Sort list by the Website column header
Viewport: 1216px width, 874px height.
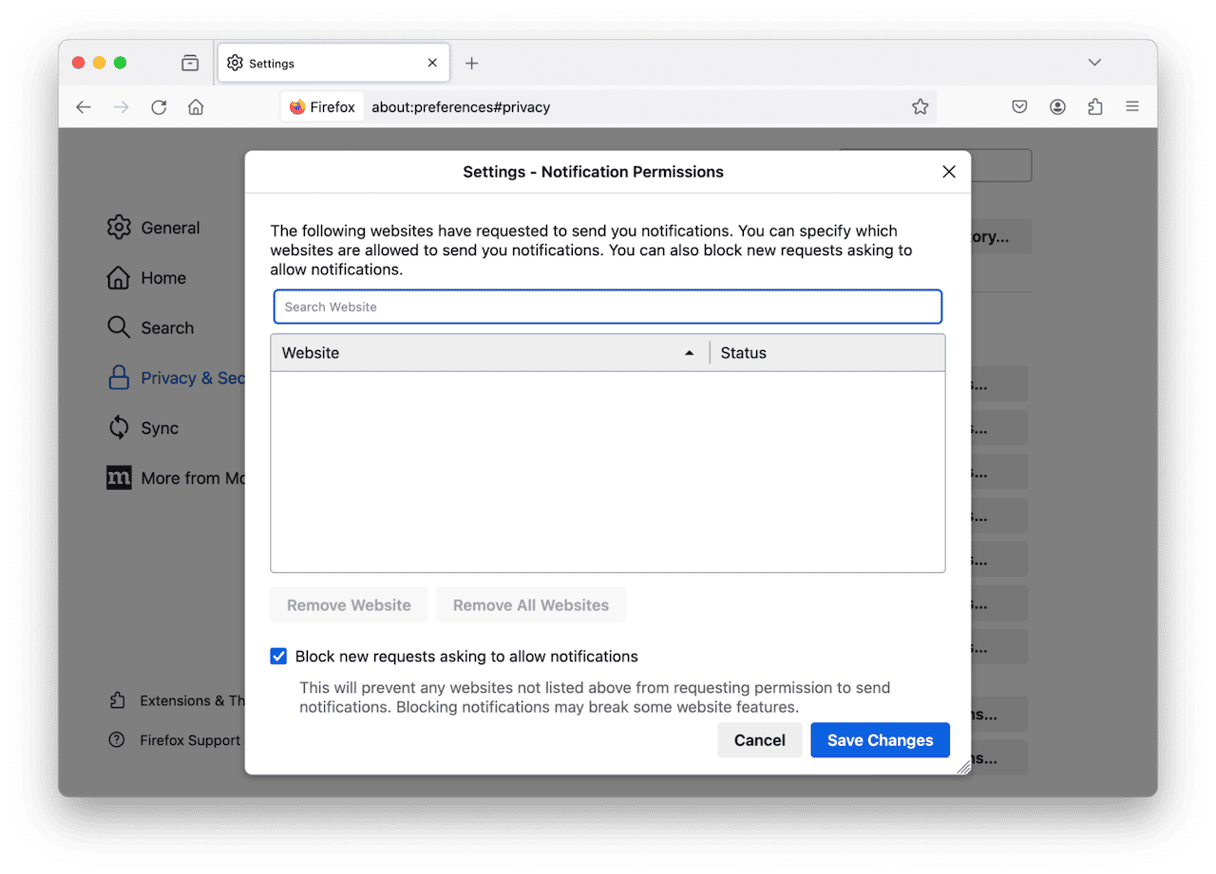coord(480,353)
